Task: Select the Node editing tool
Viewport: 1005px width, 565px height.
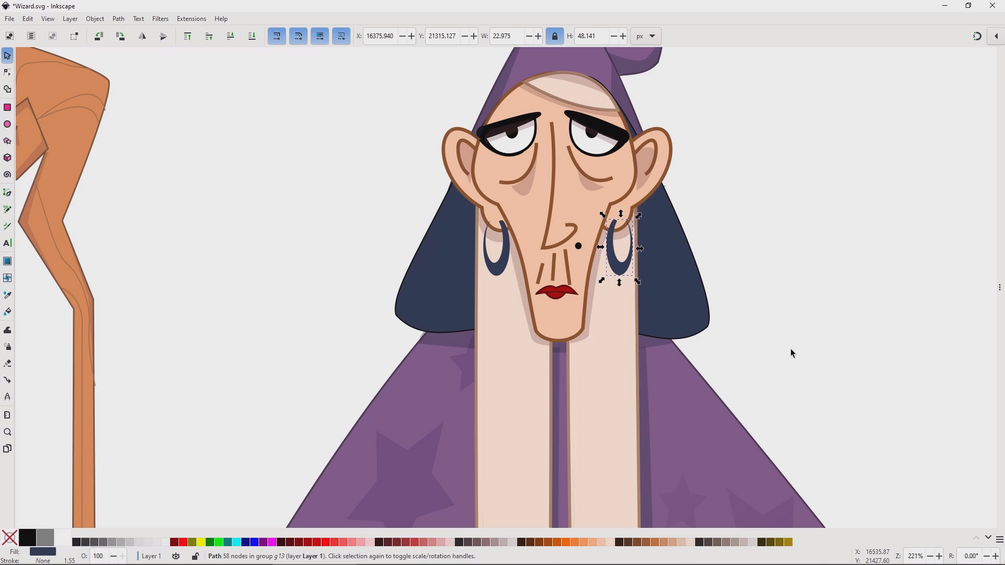Action: pyautogui.click(x=7, y=72)
